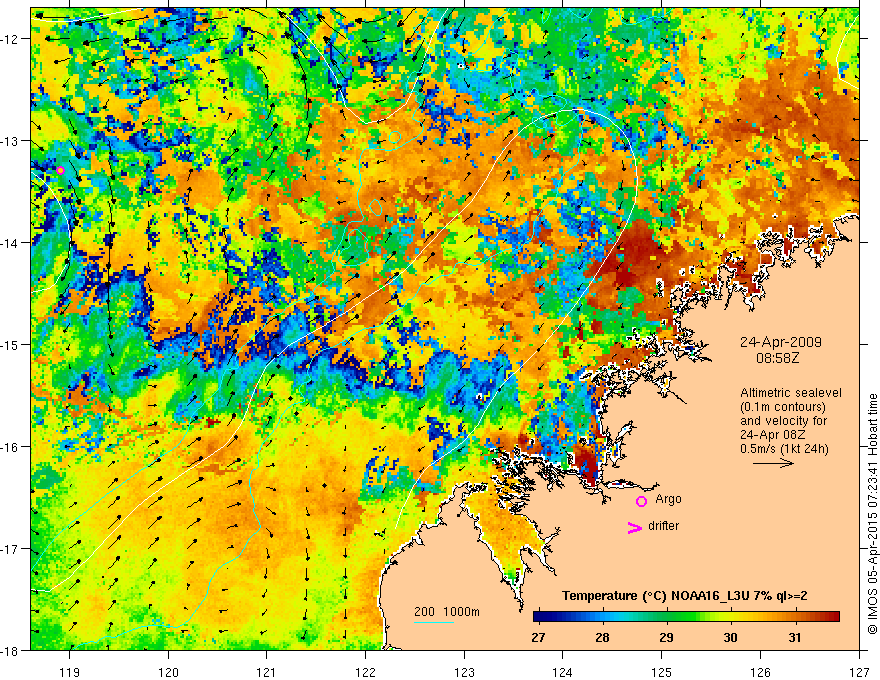This screenshot has width=880, height=680.
Task: Click the latitude axis label '-18'
Action: coord(11,650)
